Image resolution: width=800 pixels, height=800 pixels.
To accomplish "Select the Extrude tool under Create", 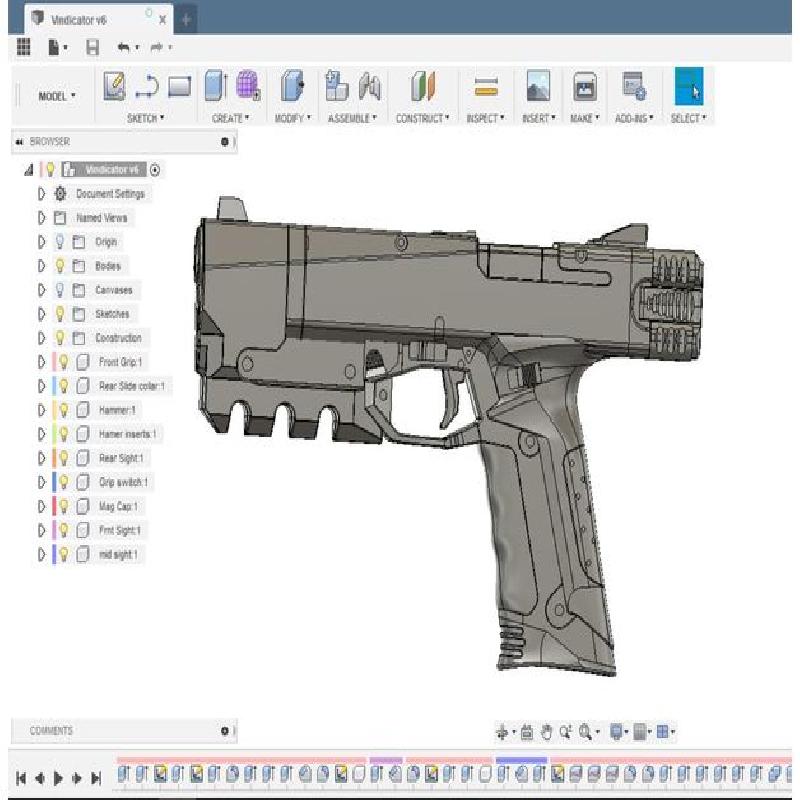I will click(215, 87).
